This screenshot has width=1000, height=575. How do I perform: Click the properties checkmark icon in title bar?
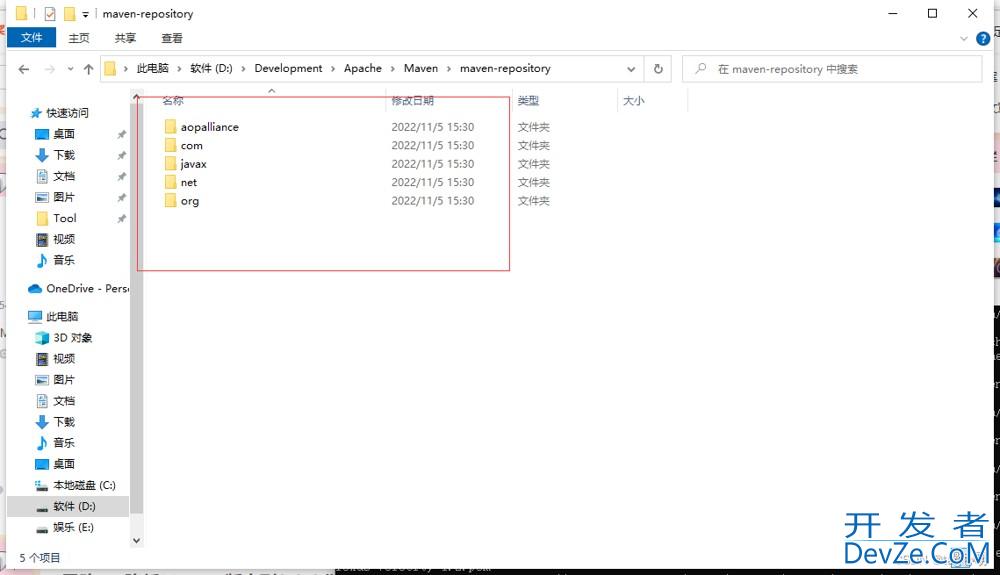[50, 13]
